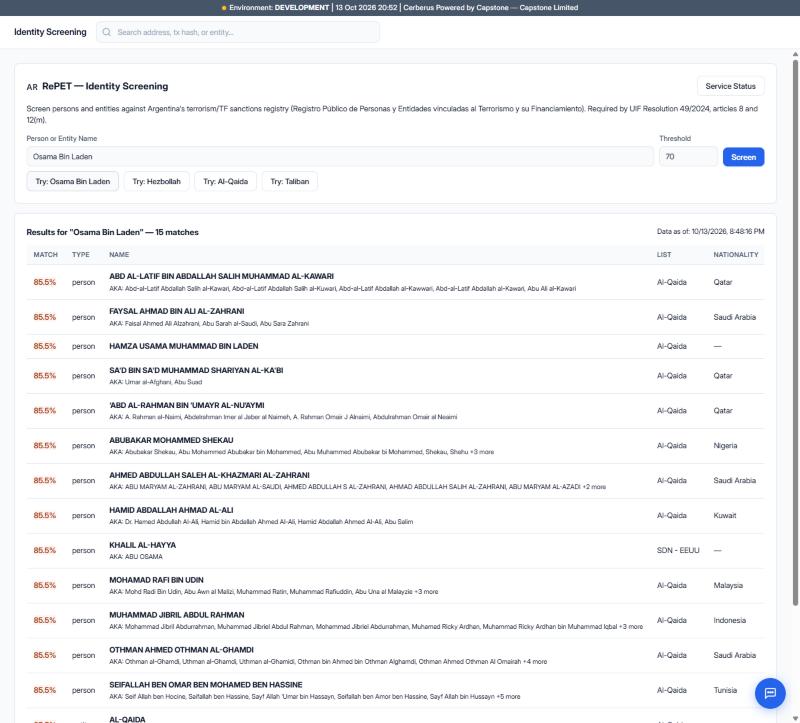The image size is (800, 723).
Task: Click the TYPE column header
Action: pyautogui.click(x=81, y=255)
